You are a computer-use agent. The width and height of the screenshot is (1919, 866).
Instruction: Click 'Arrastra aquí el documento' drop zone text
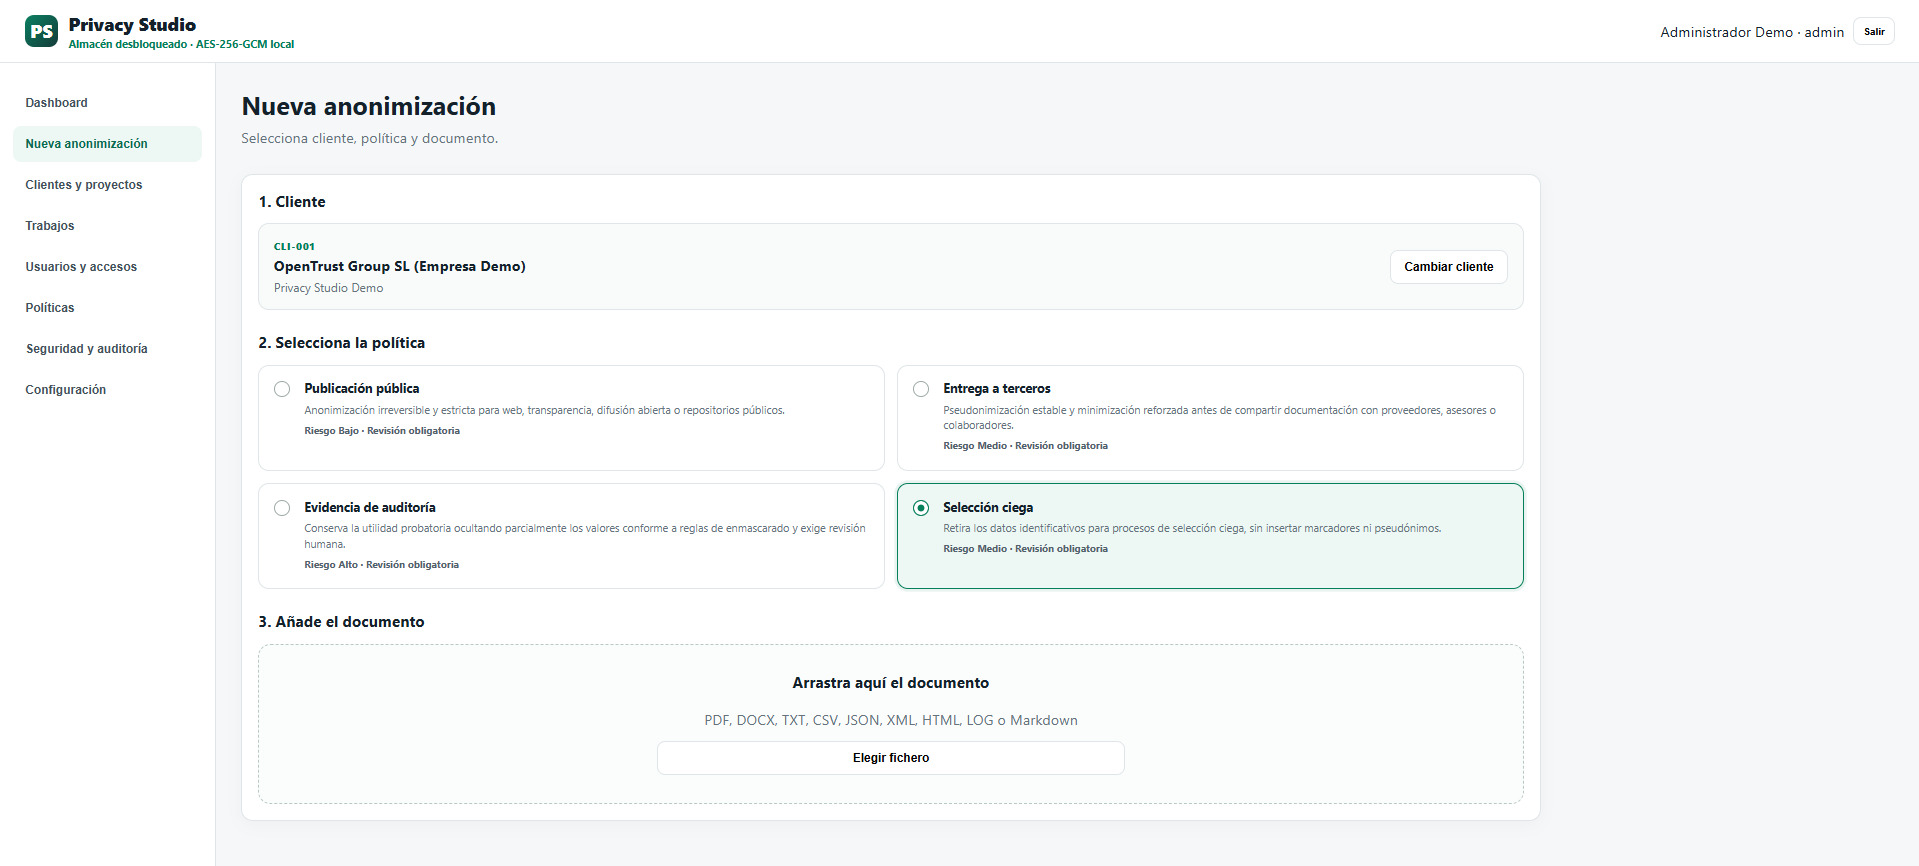pos(890,683)
